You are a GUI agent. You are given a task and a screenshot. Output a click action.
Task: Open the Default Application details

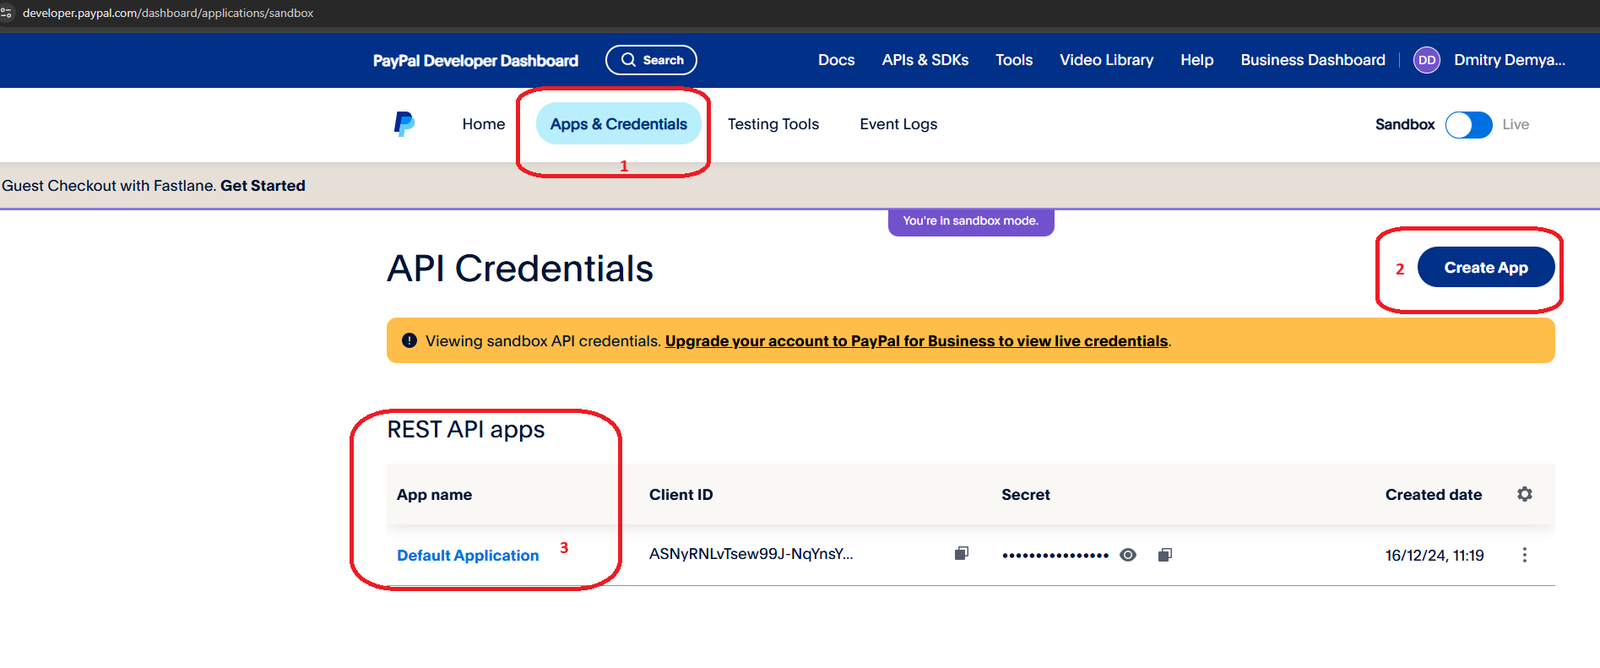(467, 555)
